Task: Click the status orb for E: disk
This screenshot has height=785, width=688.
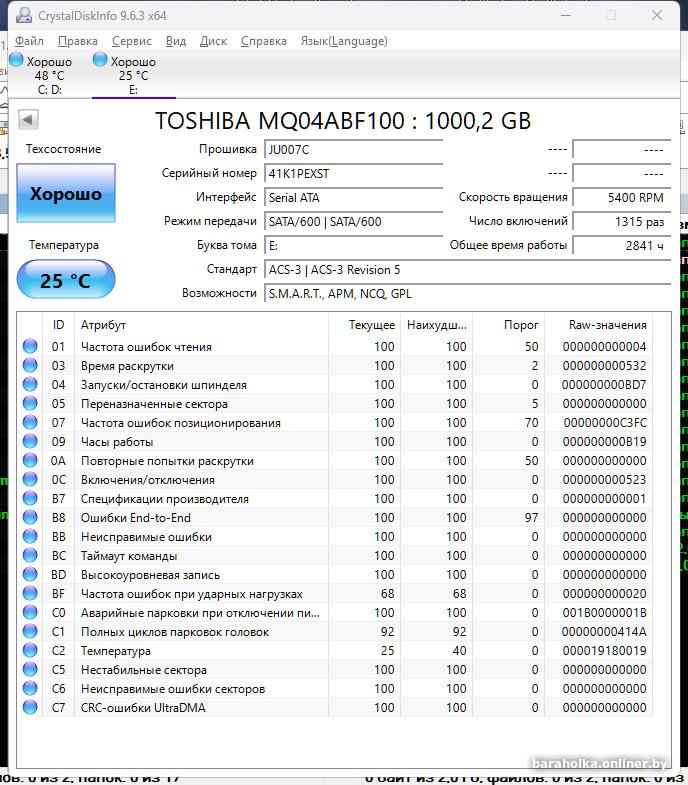Action: click(x=100, y=60)
